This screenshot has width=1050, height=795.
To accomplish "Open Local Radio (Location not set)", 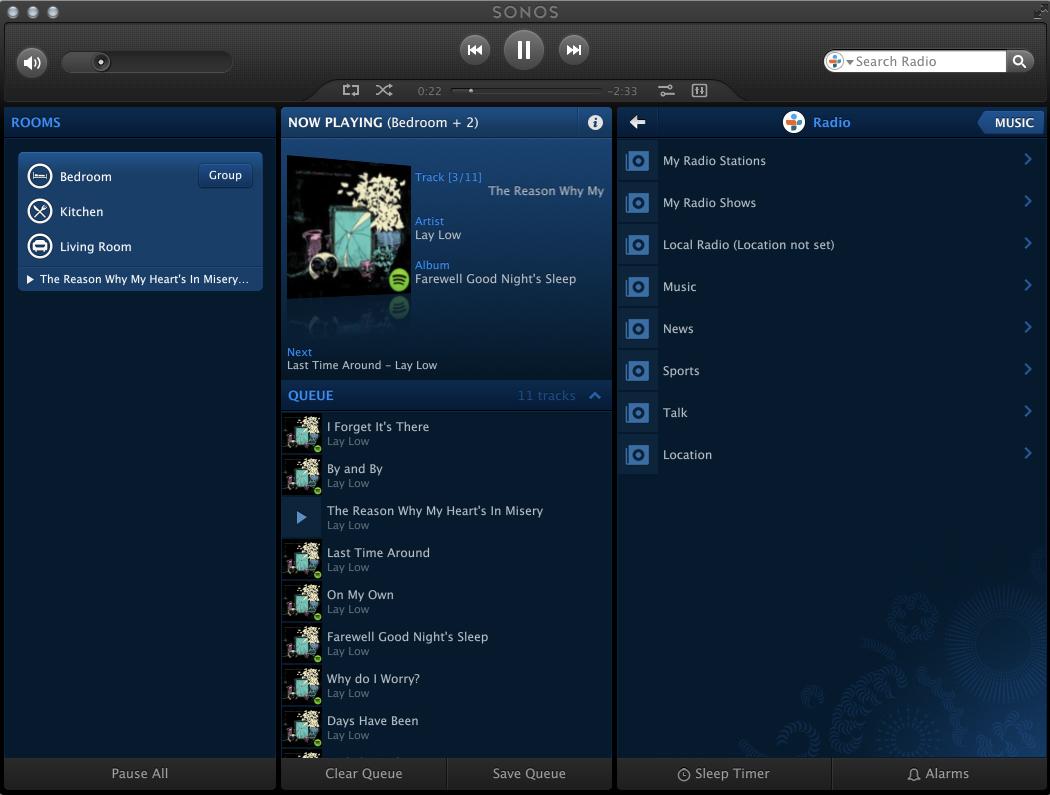I will [830, 245].
